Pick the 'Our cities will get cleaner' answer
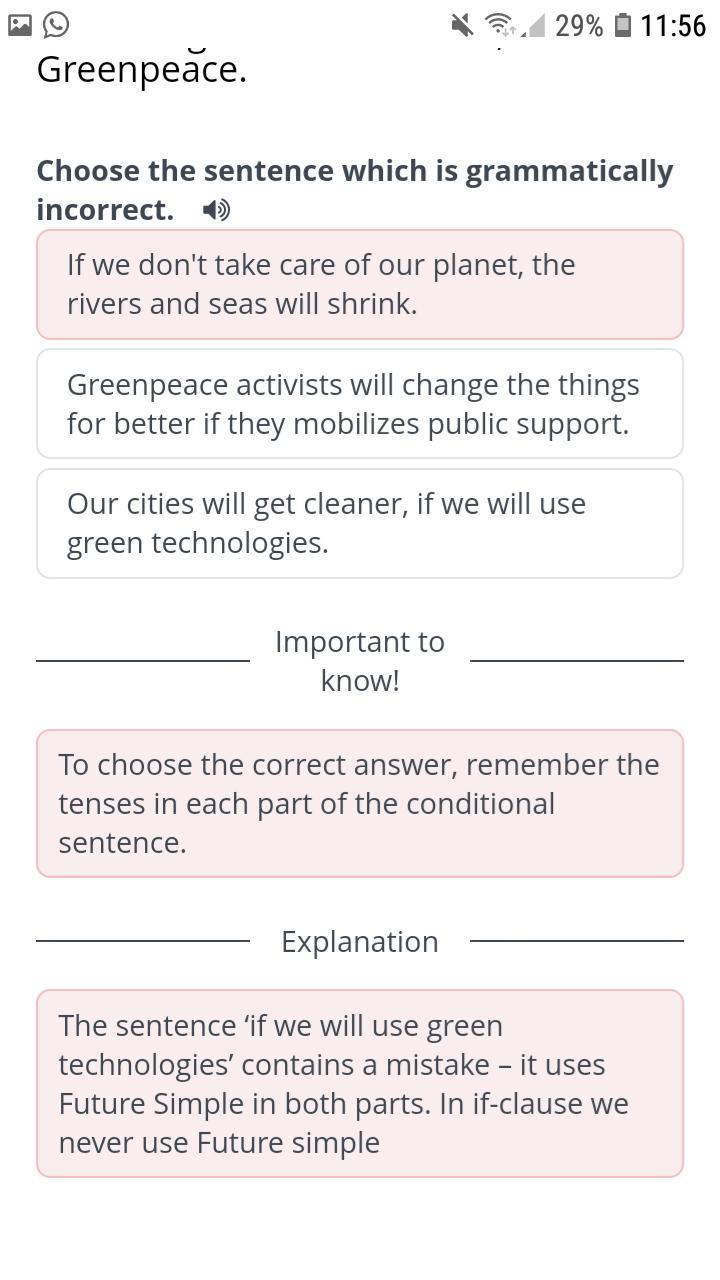Viewport: 720px width, 1280px height. (360, 523)
